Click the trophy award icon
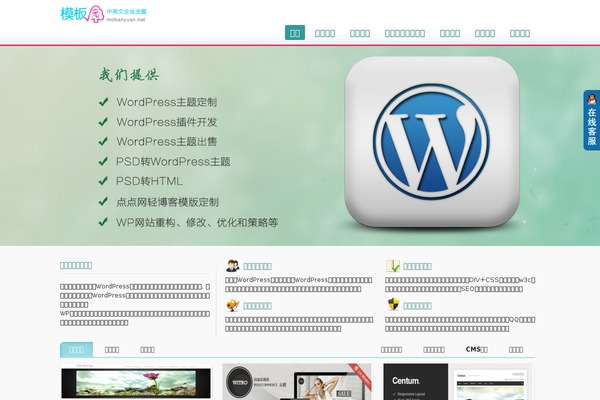The height and width of the screenshot is (400, 600). [232, 305]
